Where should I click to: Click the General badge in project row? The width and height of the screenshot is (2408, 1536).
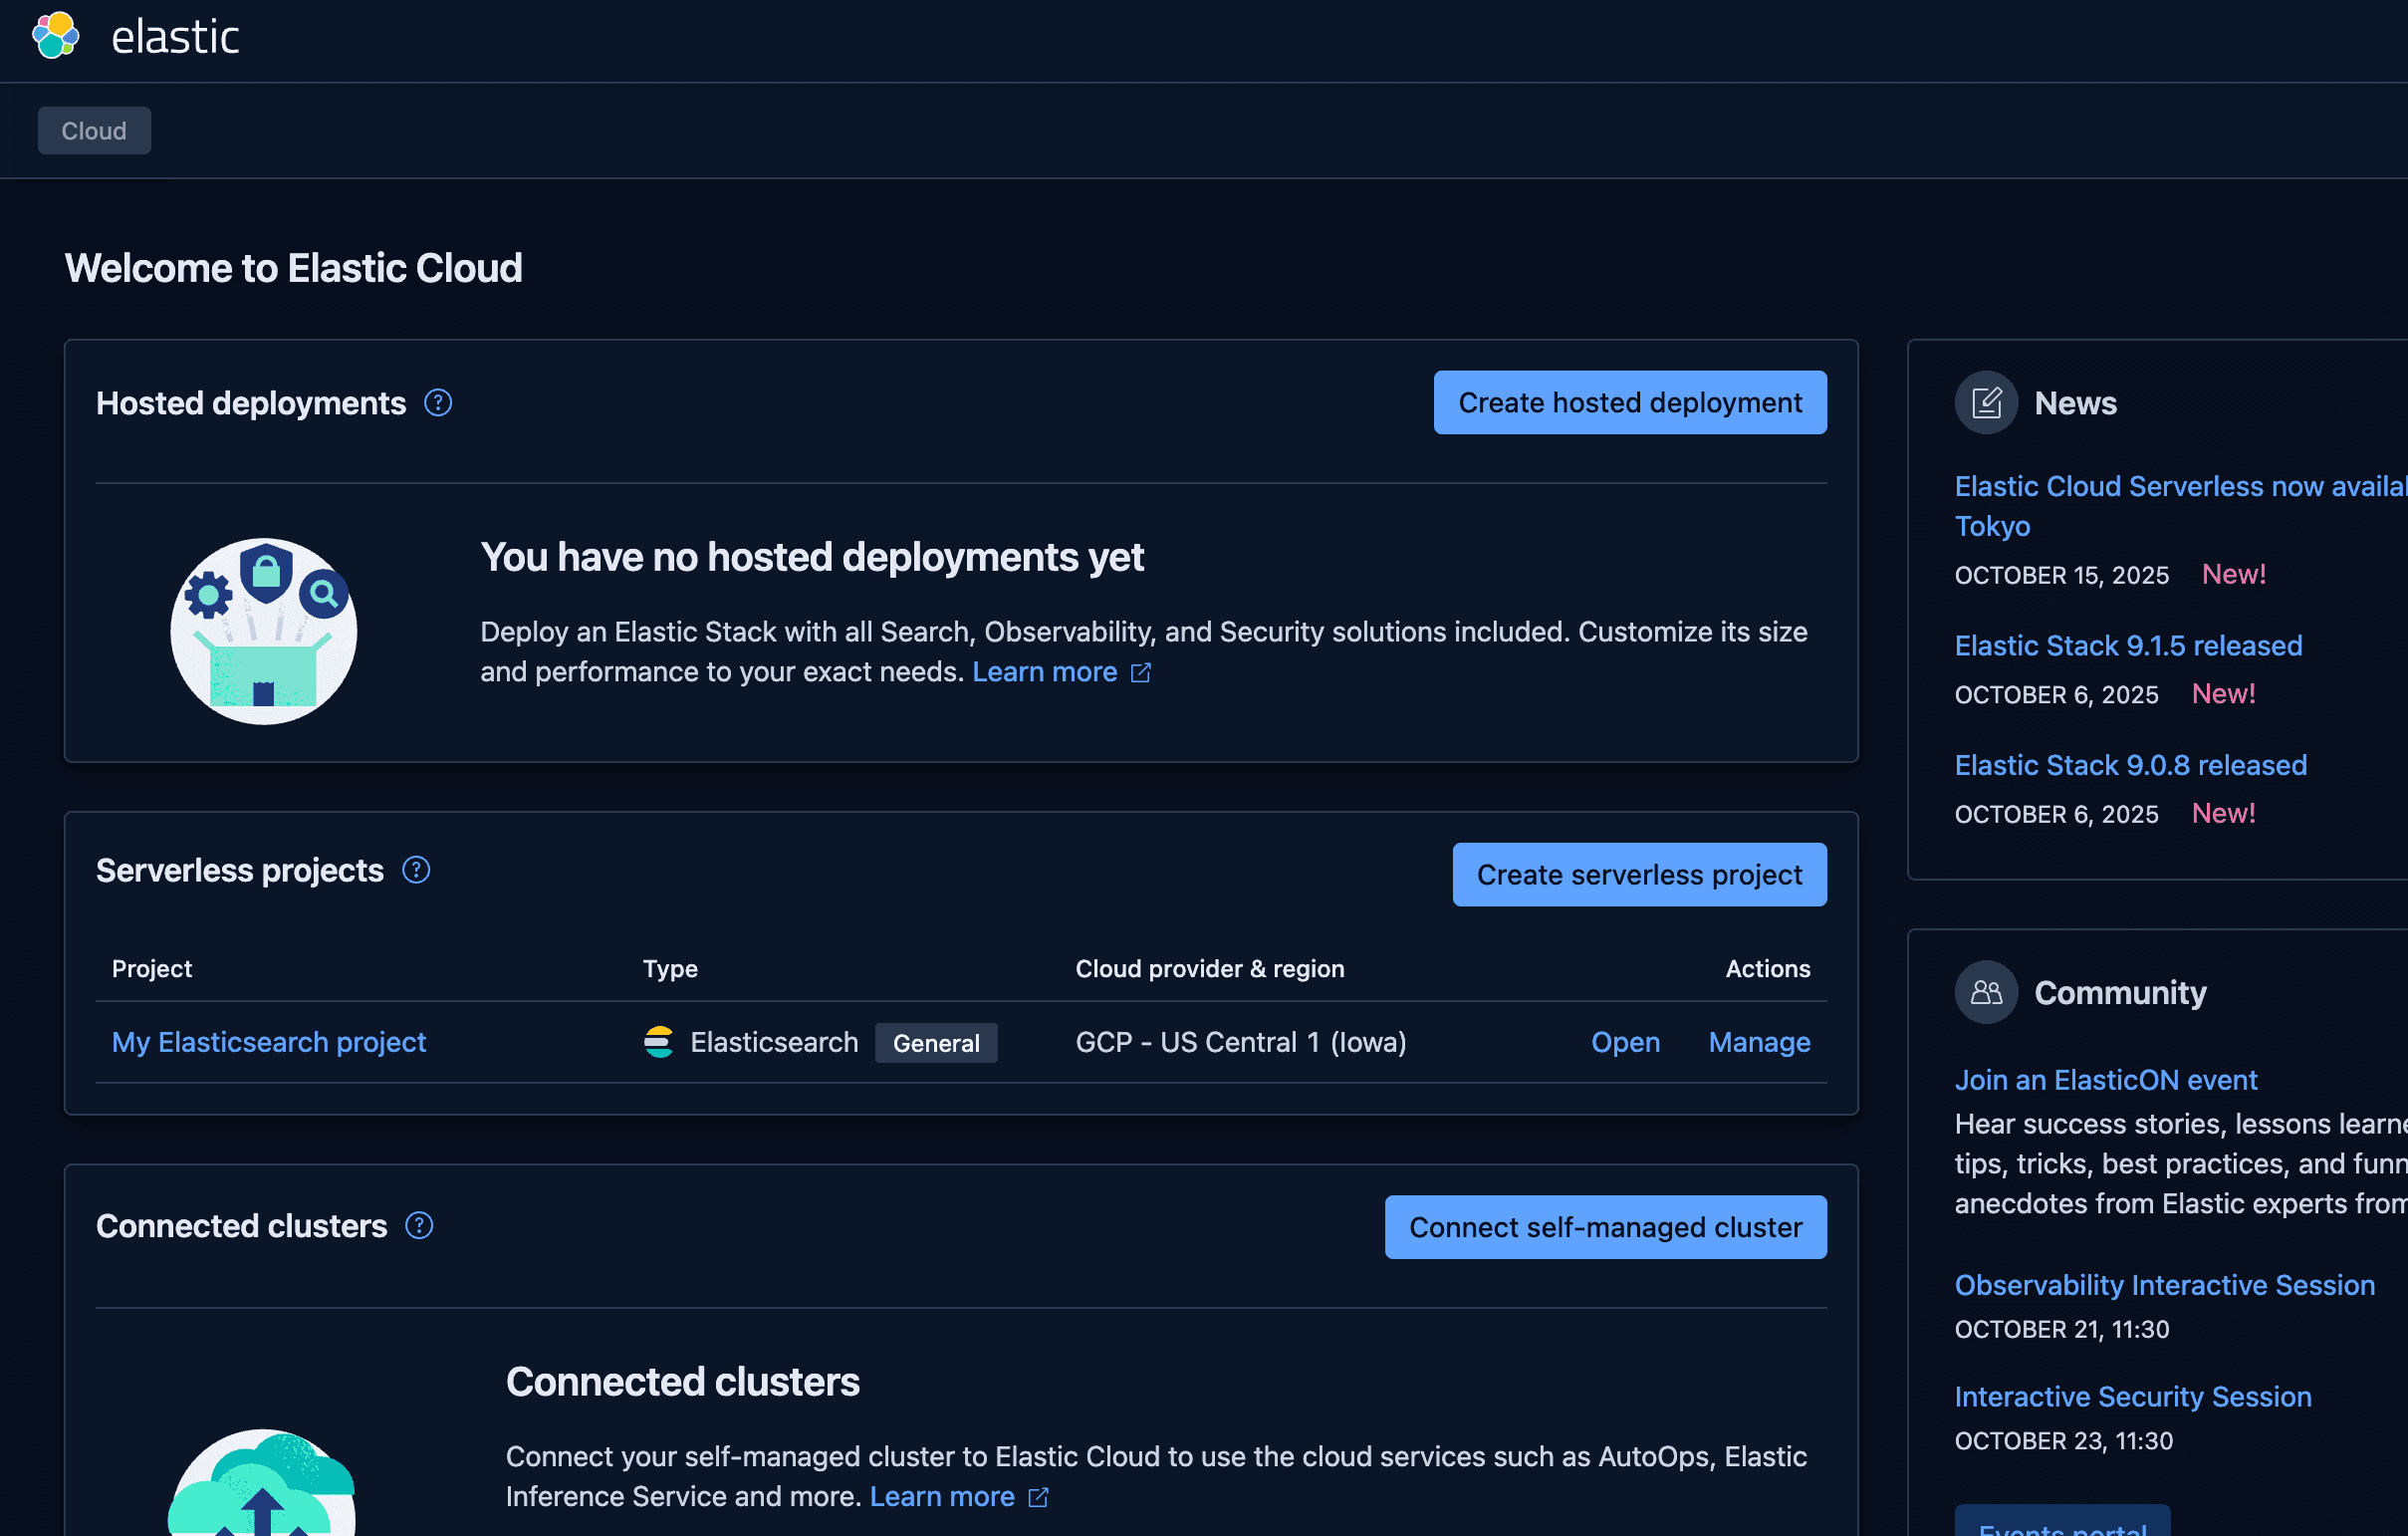[935, 1043]
